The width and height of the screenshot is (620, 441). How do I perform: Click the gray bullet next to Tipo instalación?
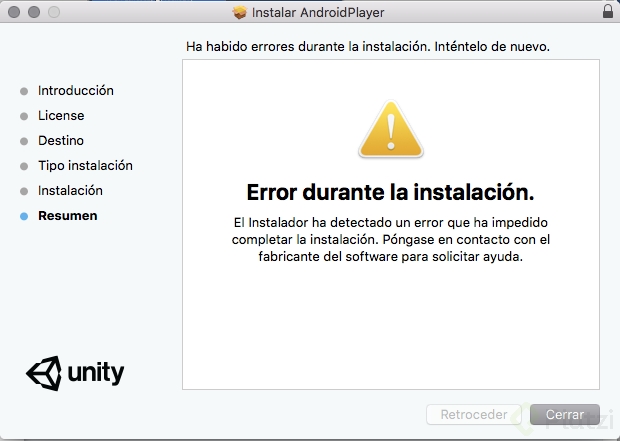(24, 167)
